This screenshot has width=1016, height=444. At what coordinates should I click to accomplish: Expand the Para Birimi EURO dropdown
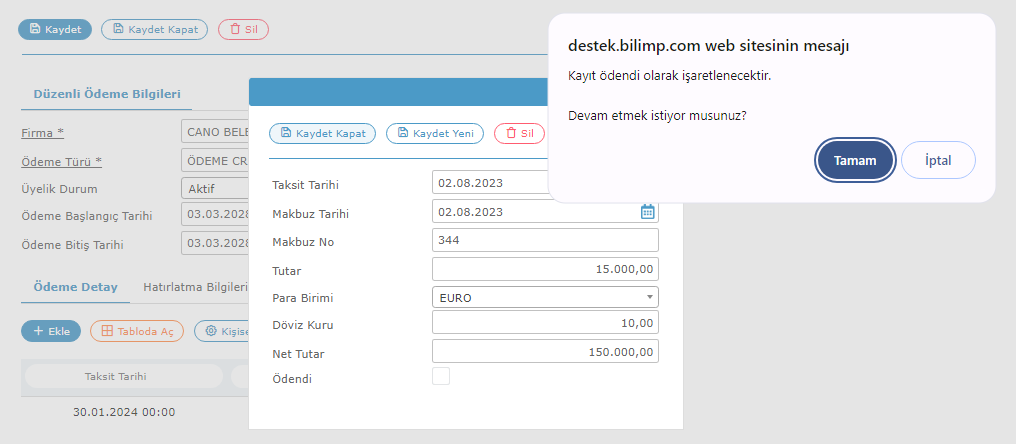point(545,297)
